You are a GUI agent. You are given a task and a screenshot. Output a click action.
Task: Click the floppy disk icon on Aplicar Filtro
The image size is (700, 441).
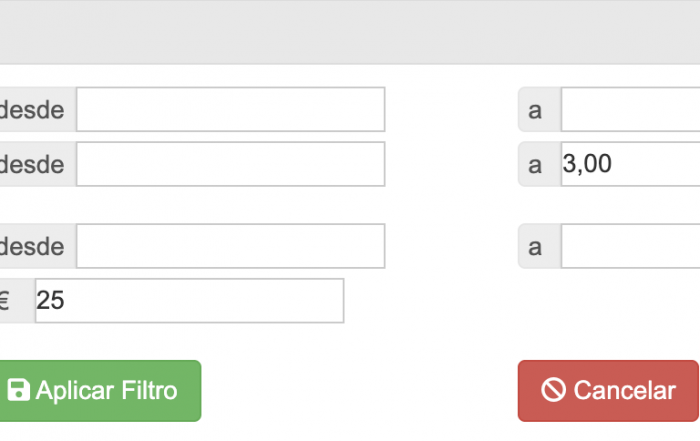click(18, 390)
